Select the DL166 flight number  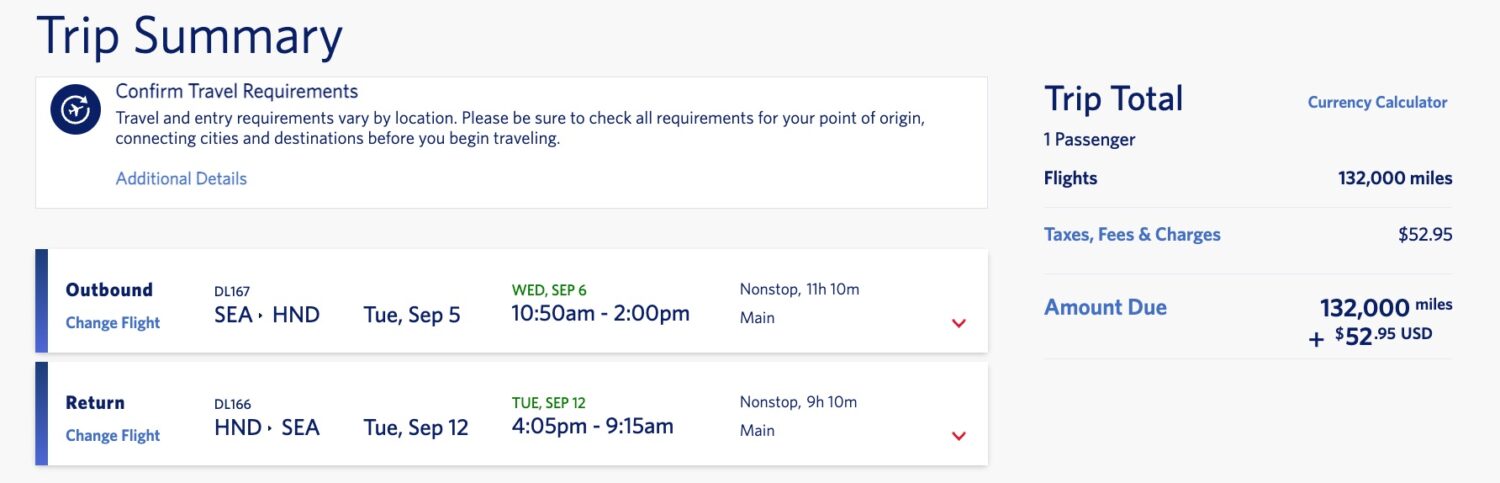(232, 405)
